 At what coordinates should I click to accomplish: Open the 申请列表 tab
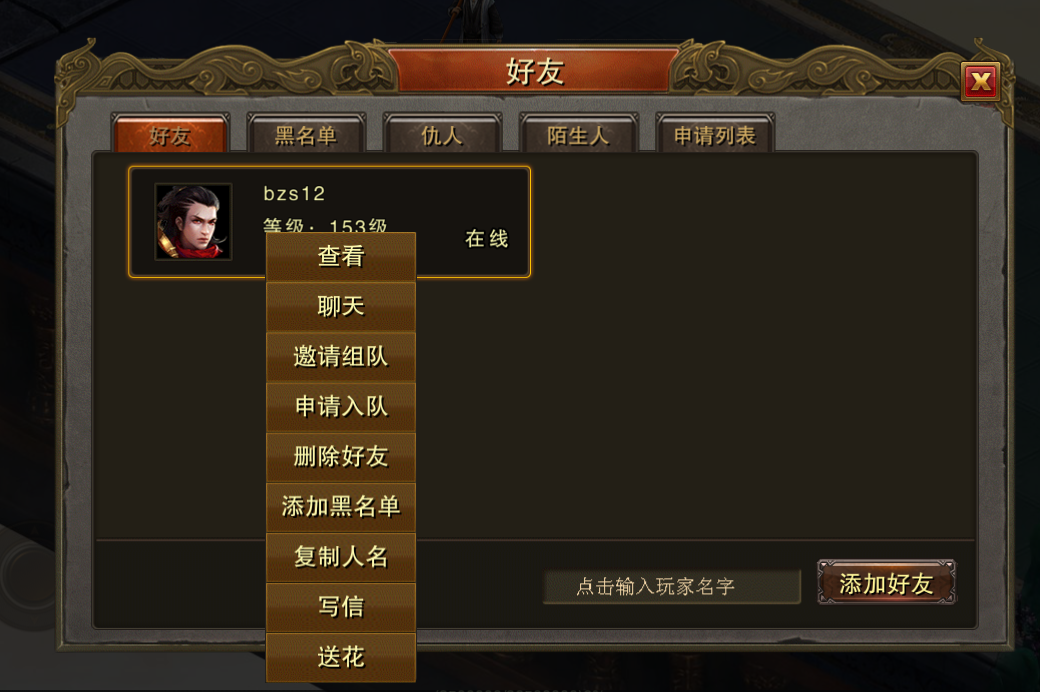[715, 135]
